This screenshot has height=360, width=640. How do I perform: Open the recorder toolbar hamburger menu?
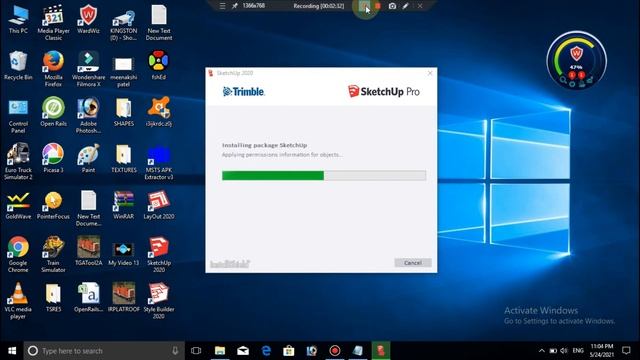tap(222, 6)
